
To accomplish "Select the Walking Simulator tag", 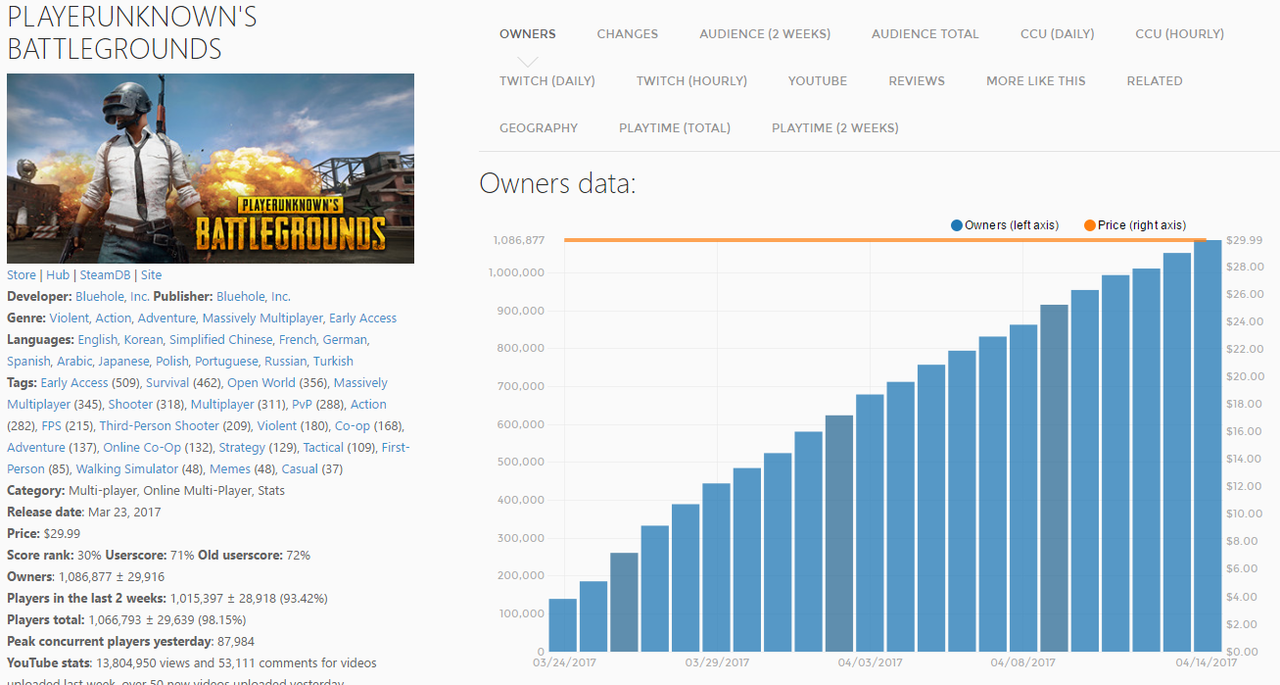I will pyautogui.click(x=127, y=469).
